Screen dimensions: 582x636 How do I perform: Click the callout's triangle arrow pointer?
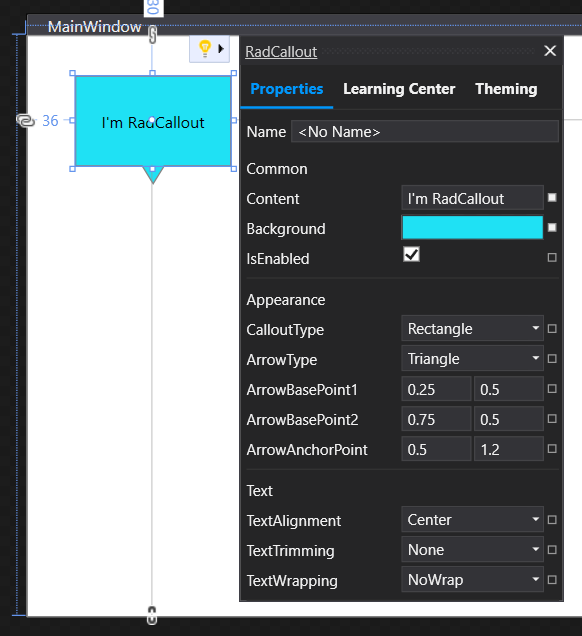click(x=153, y=175)
